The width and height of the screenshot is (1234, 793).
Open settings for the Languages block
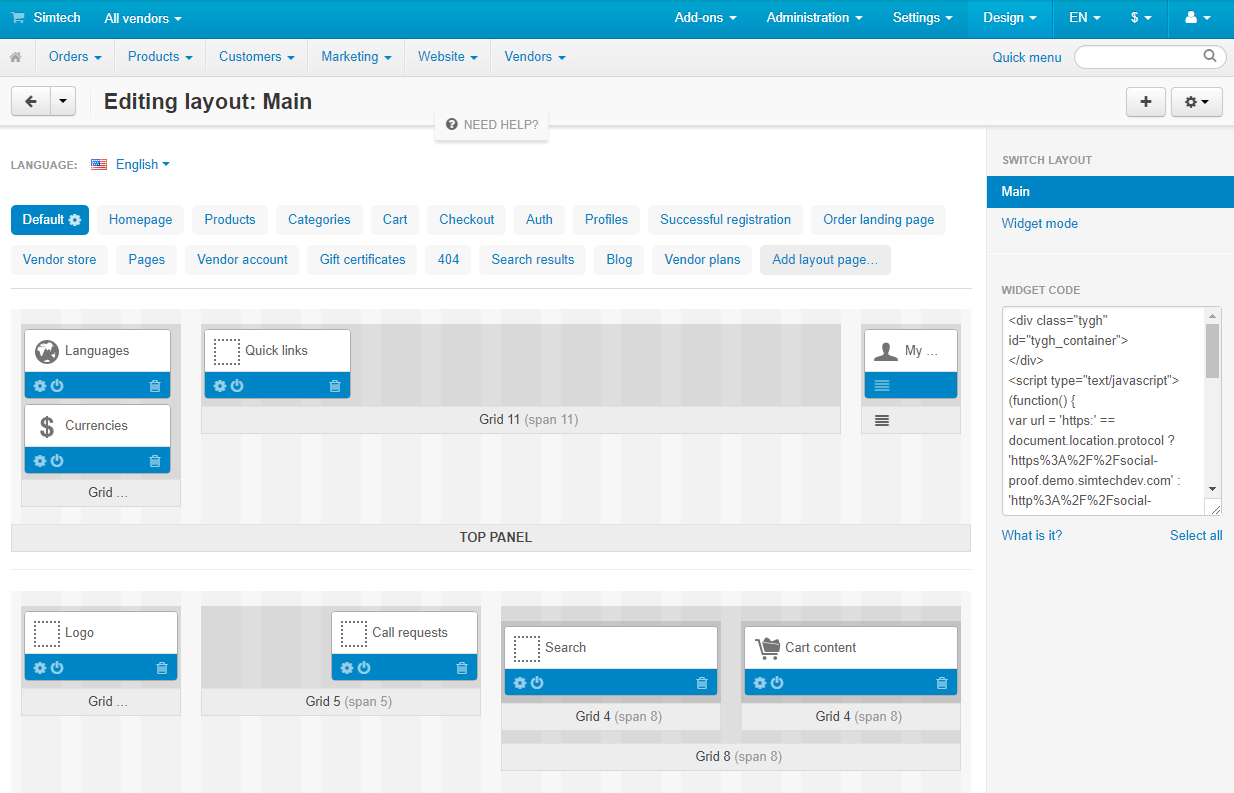pyautogui.click(x=38, y=385)
